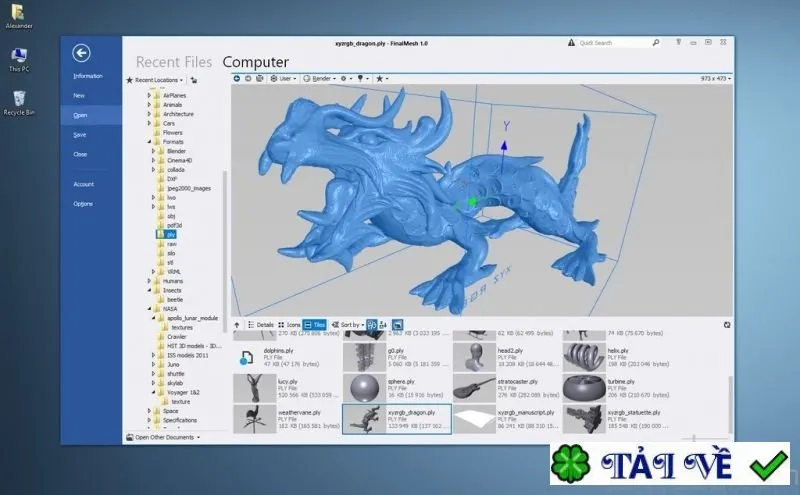The height and width of the screenshot is (495, 800).
Task: Click the circular Back arrow in sidebar
Action: pos(82,53)
